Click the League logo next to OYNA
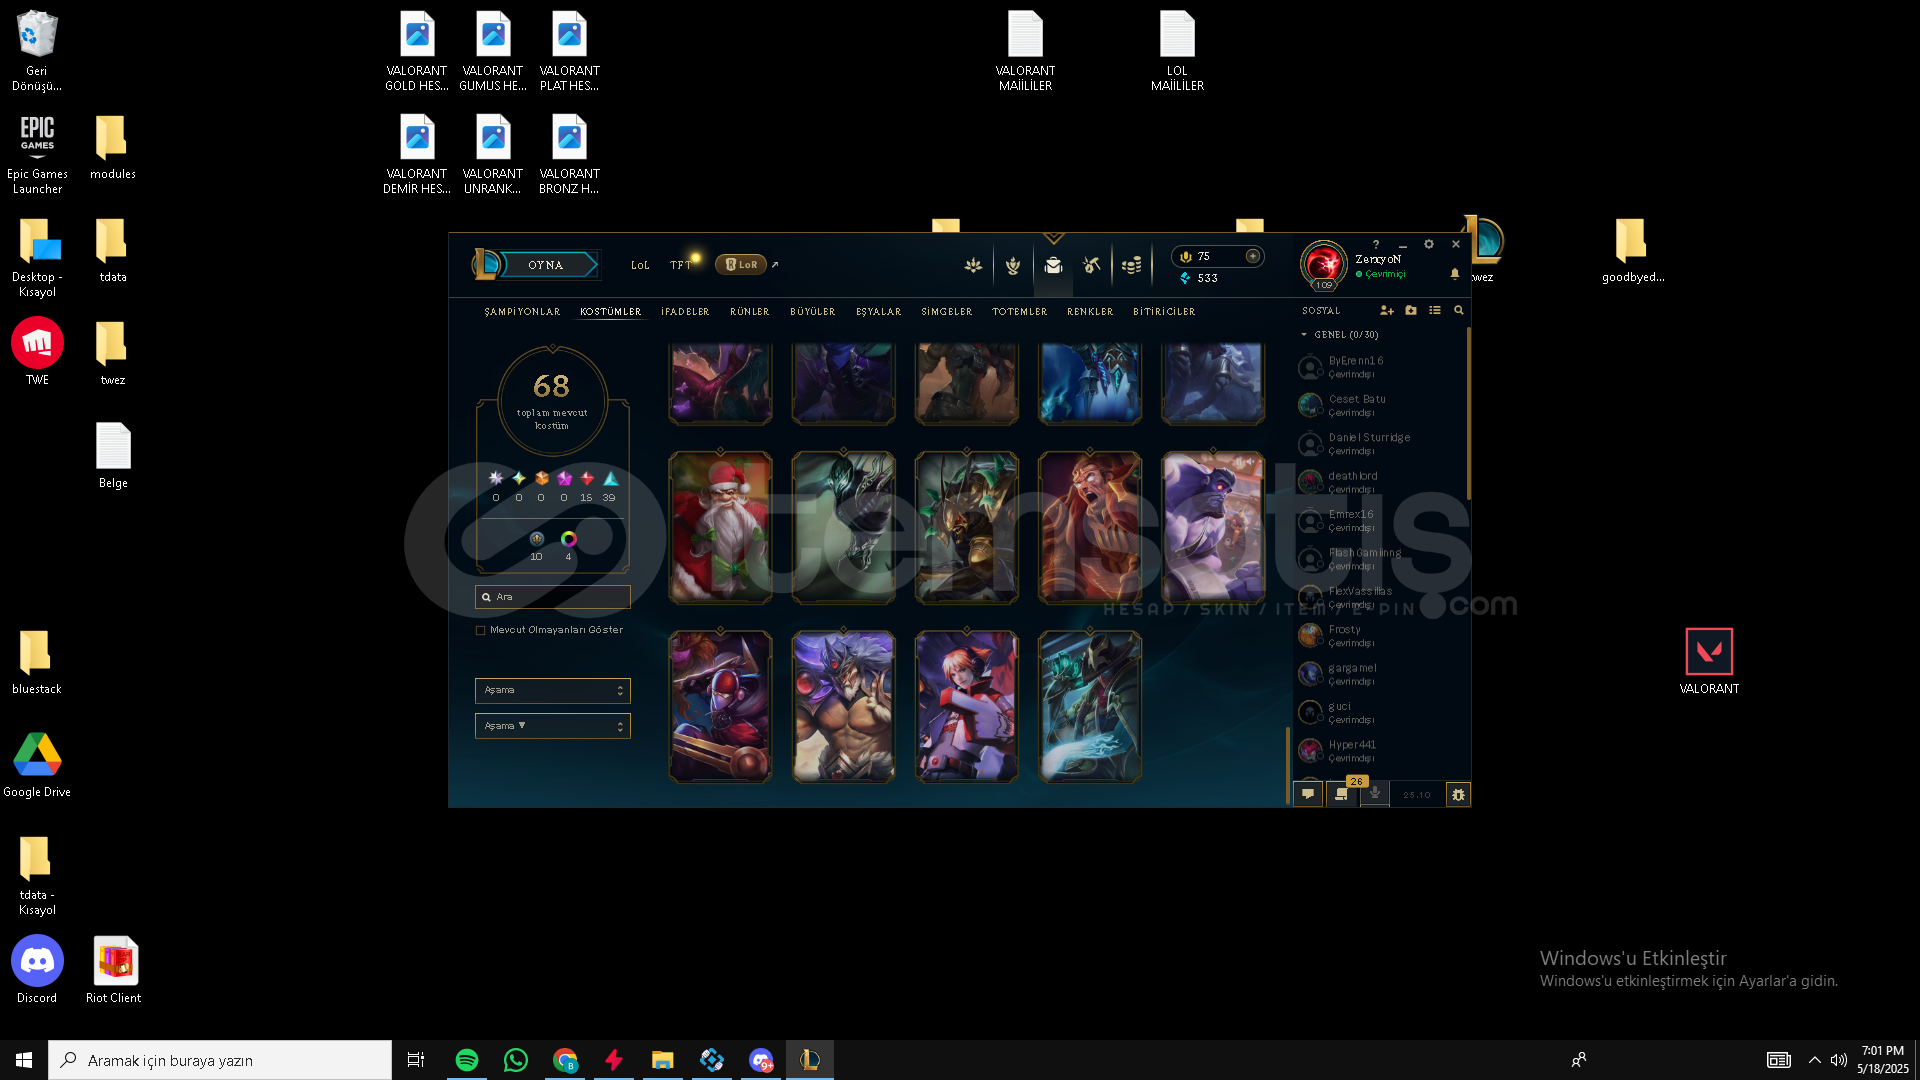 tap(487, 264)
